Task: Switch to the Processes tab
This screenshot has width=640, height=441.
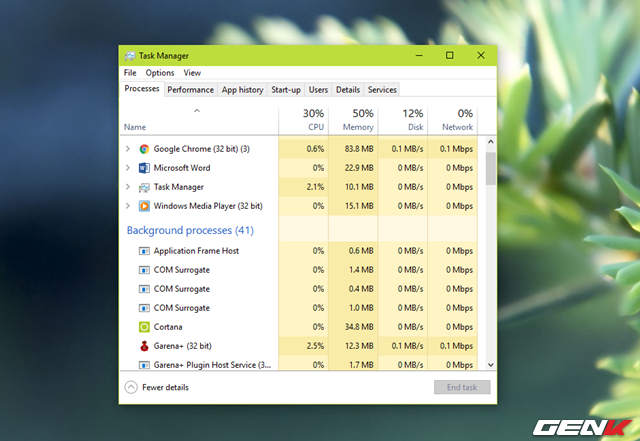Action: pyautogui.click(x=142, y=89)
